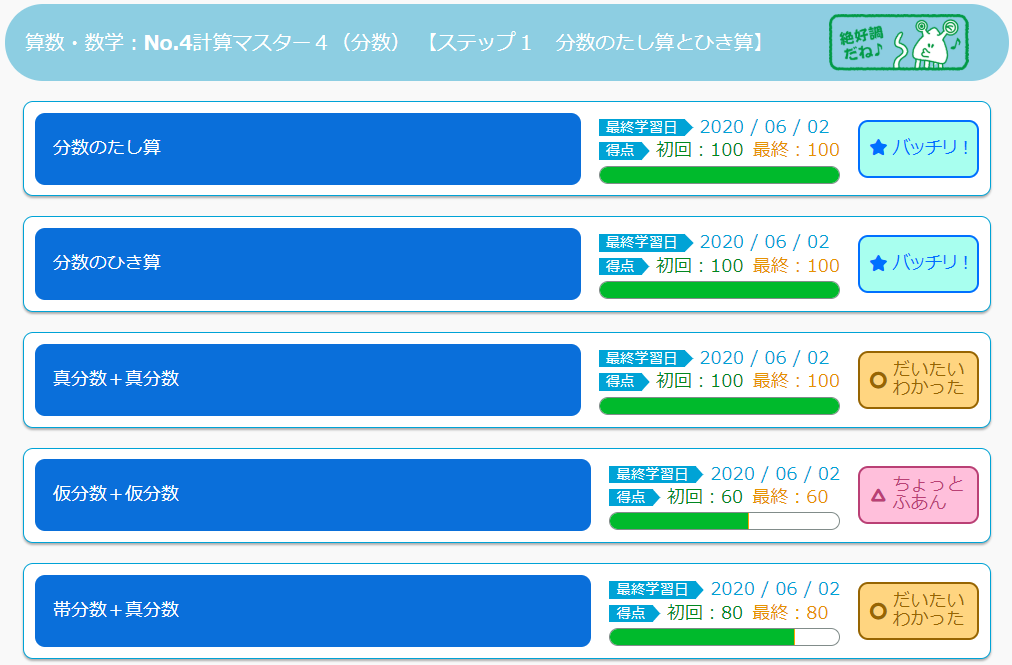Click the バッチリ badge for 分数のひき算
Viewport: 1012px width, 665px height.
(918, 263)
